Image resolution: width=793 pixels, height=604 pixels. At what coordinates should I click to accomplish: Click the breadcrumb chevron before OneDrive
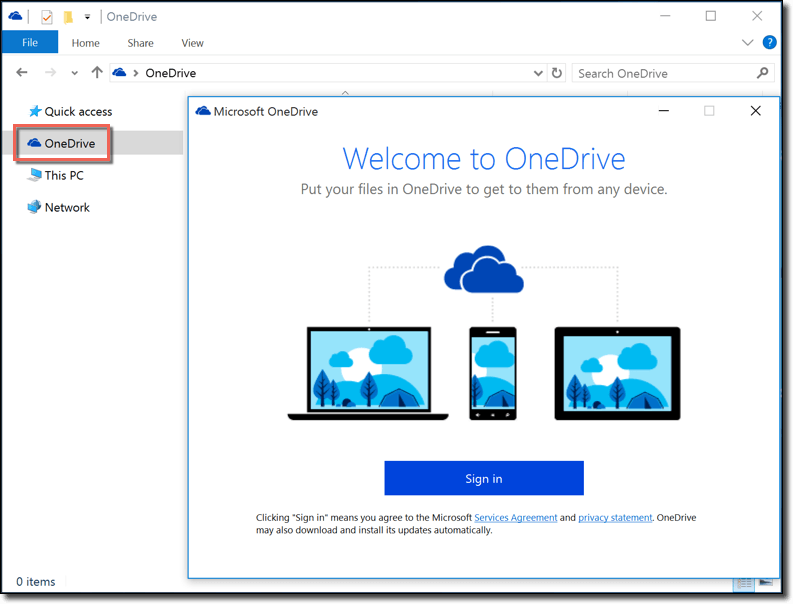coord(136,73)
